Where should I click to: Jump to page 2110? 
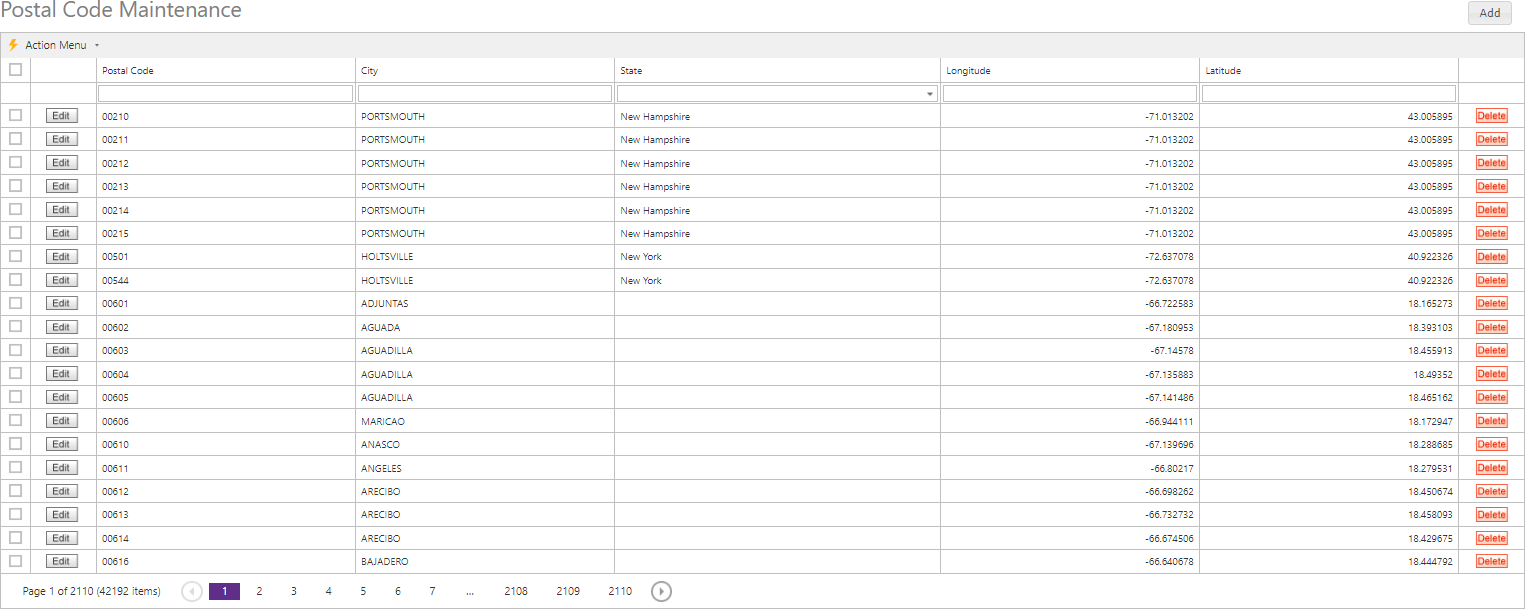pyautogui.click(x=620, y=591)
